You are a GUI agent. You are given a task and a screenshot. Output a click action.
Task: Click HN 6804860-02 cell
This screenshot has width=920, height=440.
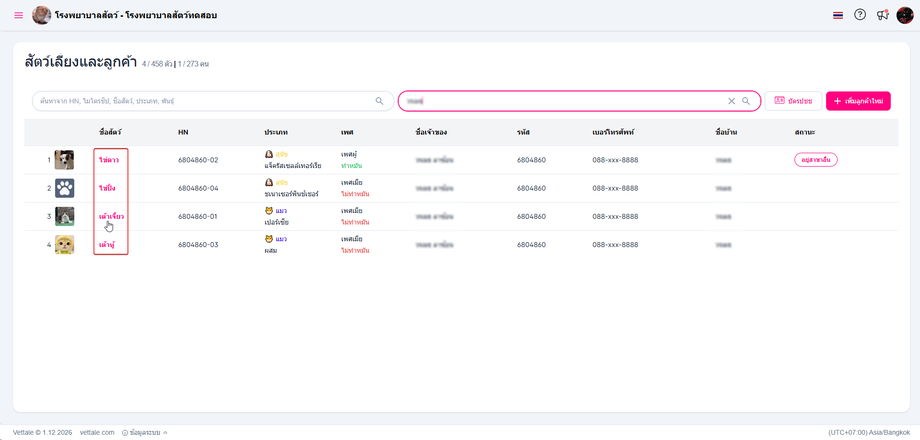tap(198, 160)
